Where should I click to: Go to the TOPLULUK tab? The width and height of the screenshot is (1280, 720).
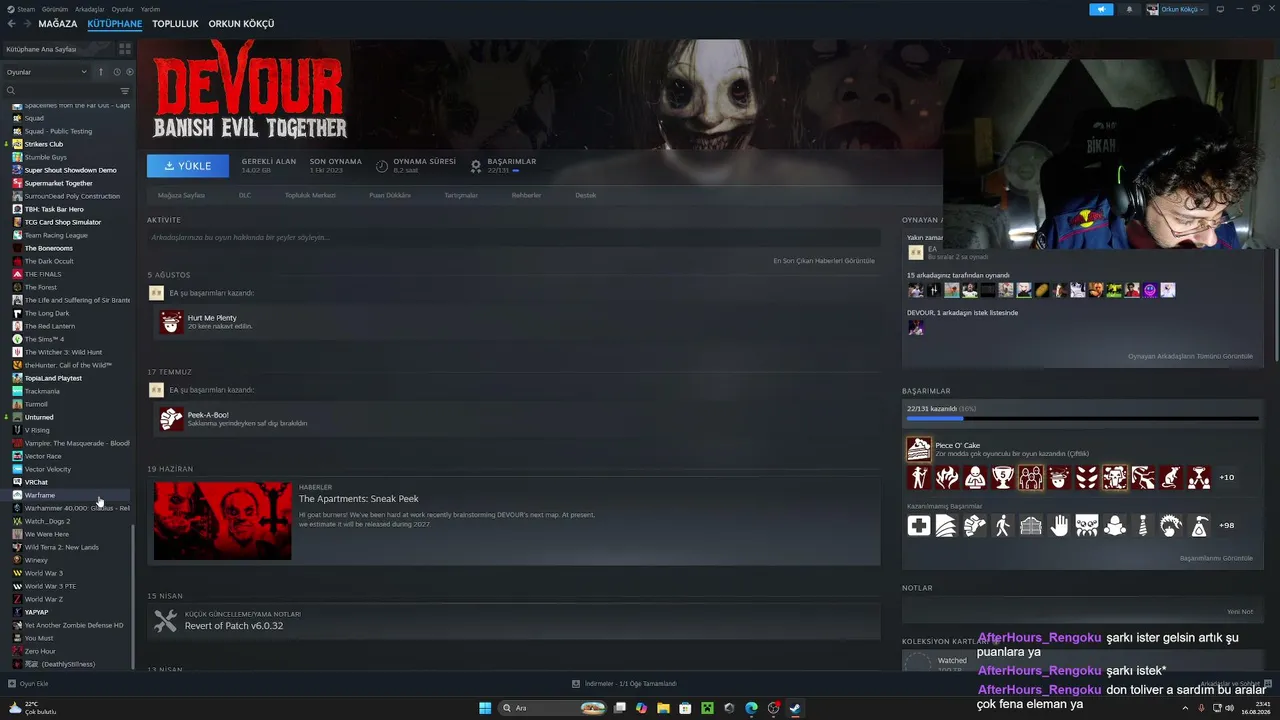tap(175, 24)
